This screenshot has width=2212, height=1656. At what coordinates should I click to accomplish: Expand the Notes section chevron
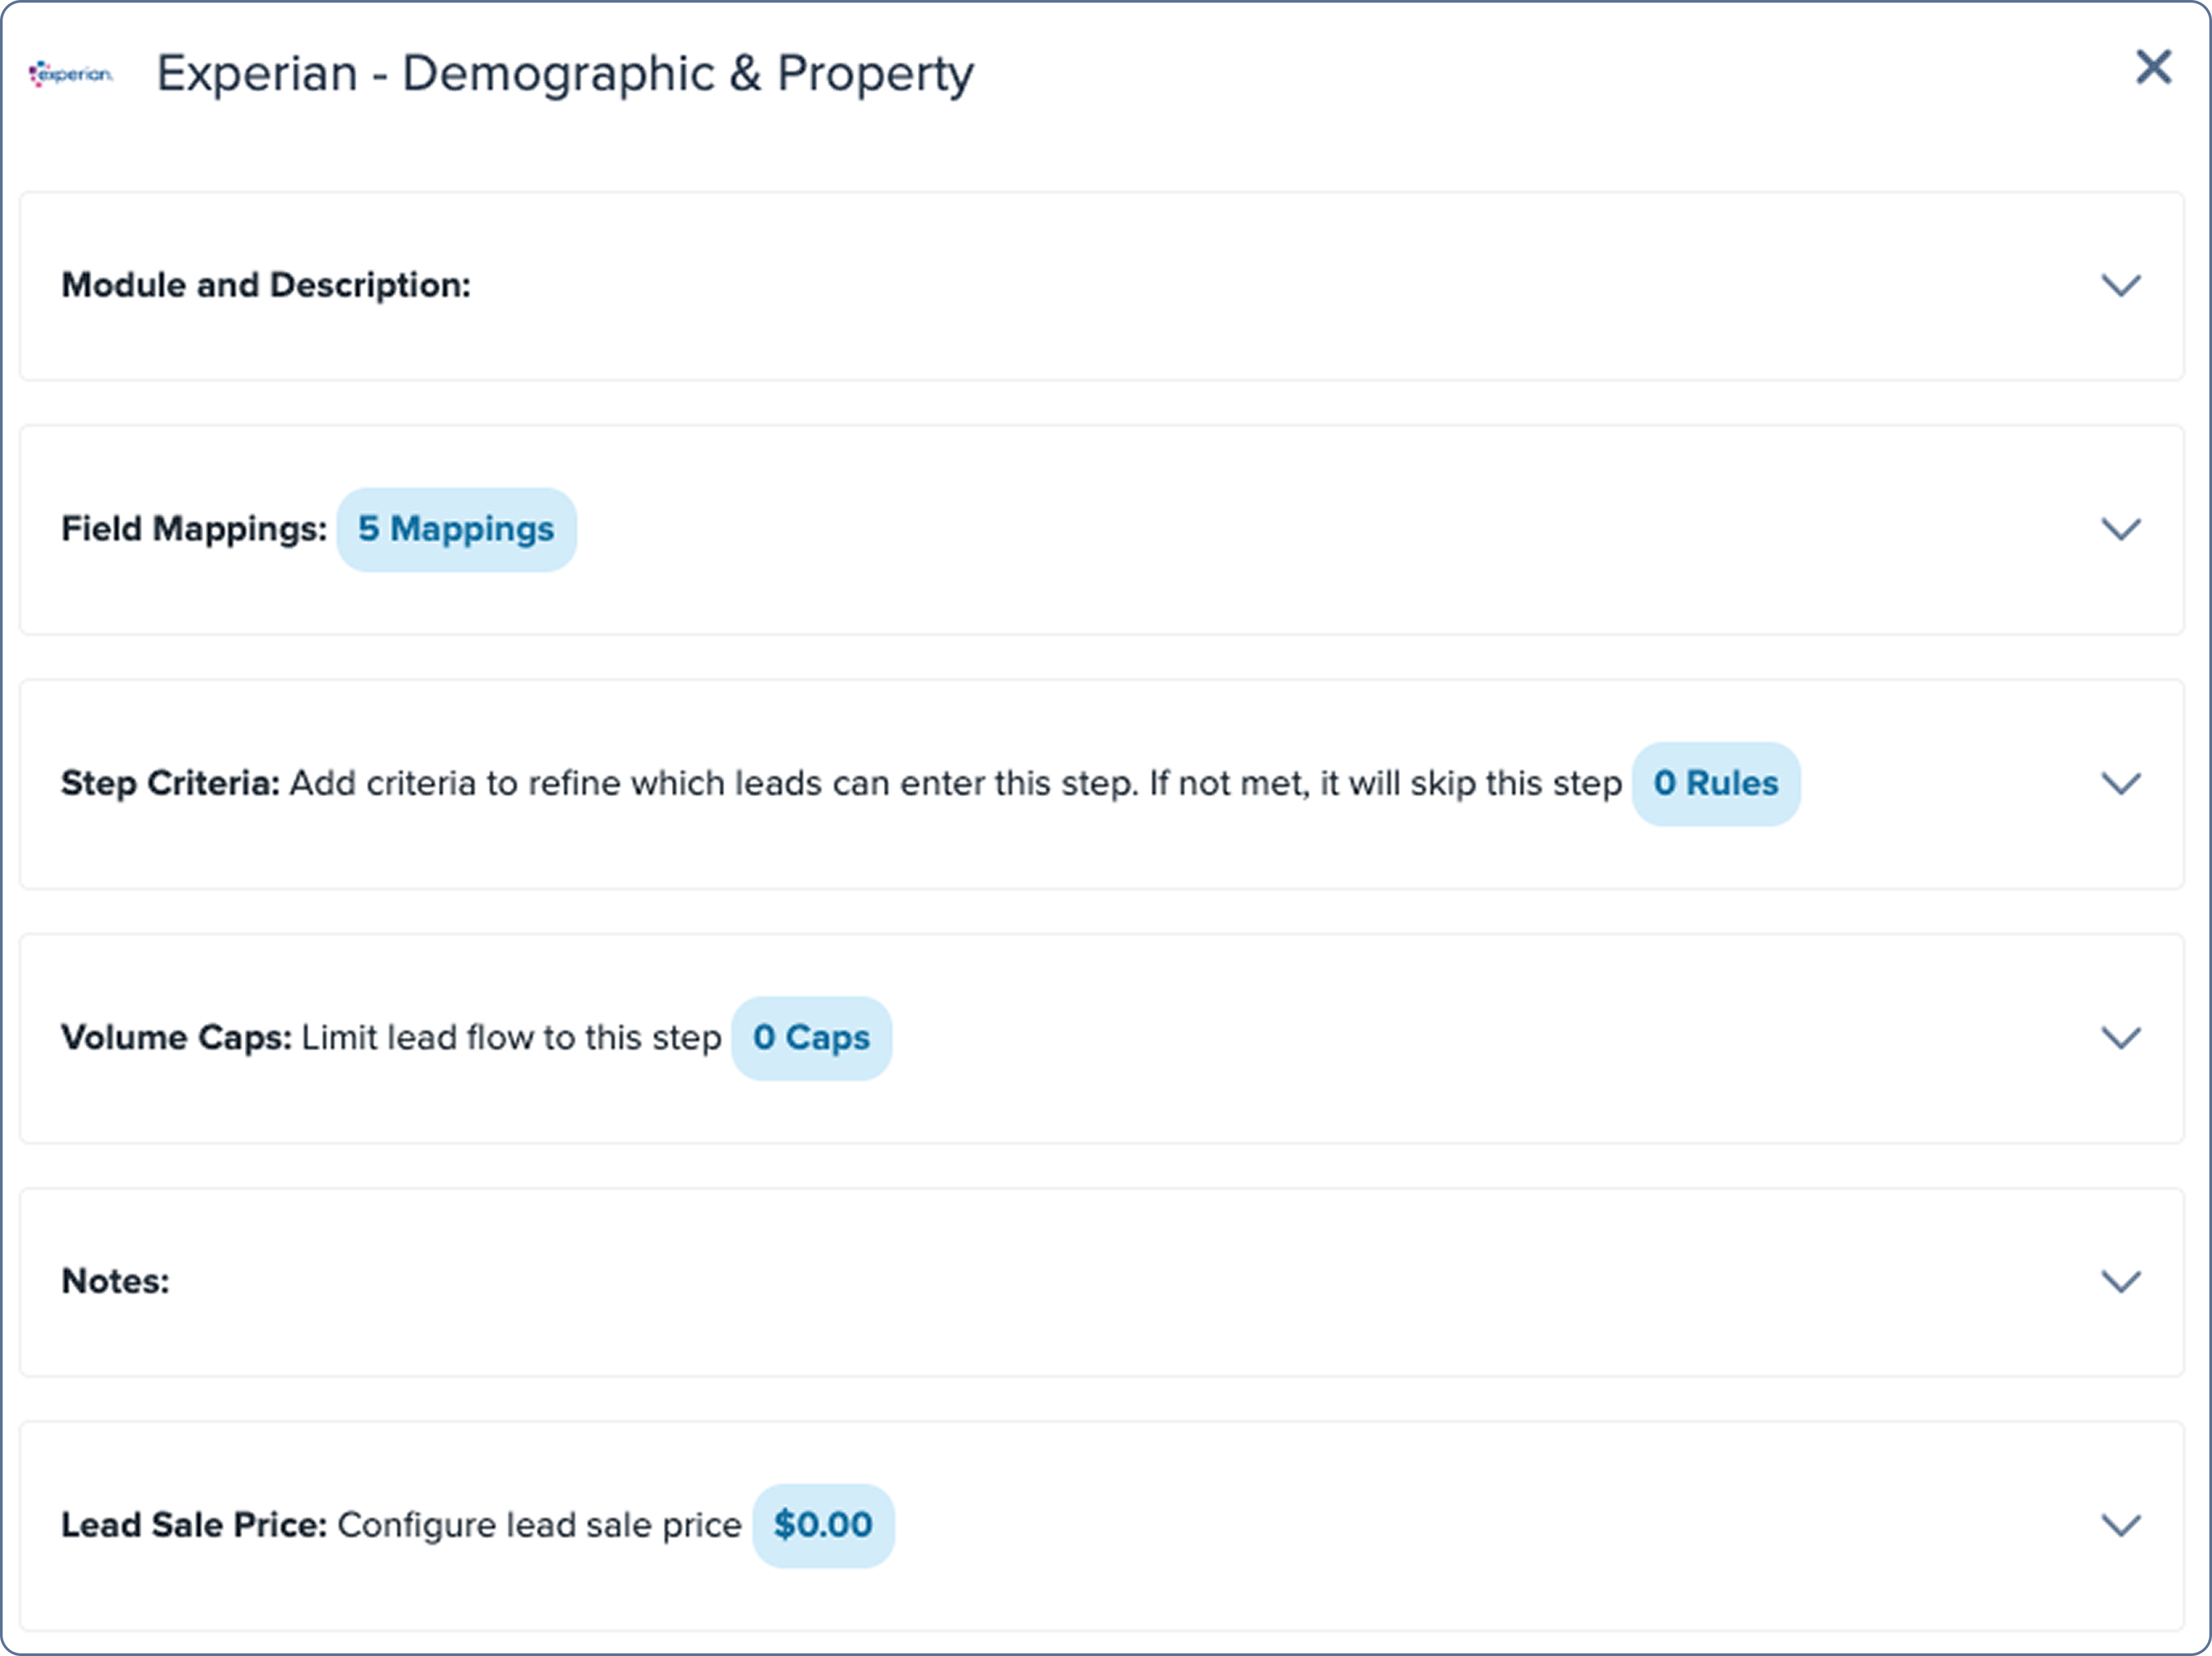[x=2120, y=1281]
